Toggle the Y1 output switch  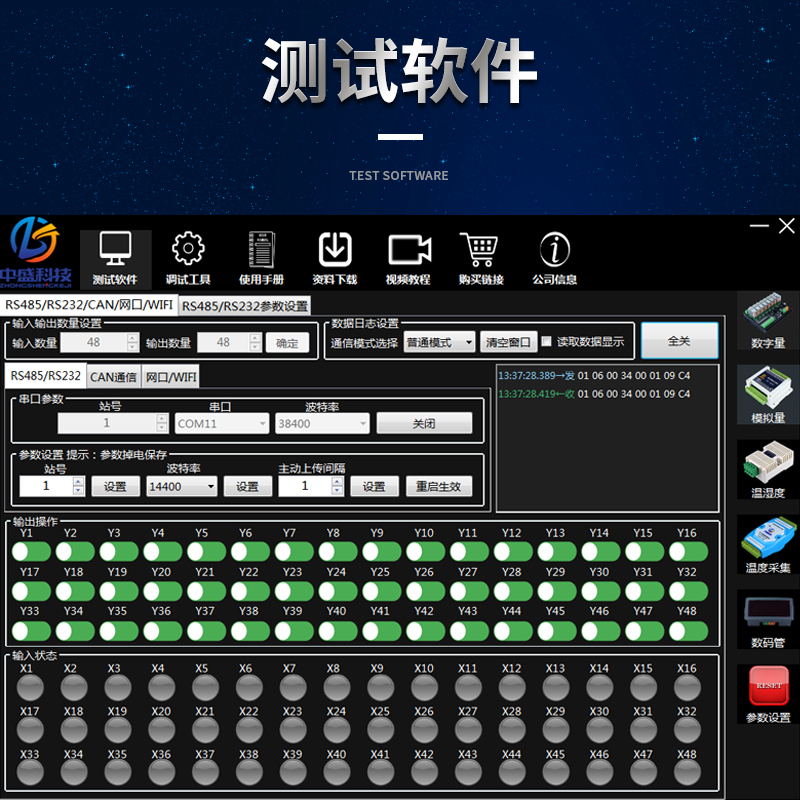31,552
